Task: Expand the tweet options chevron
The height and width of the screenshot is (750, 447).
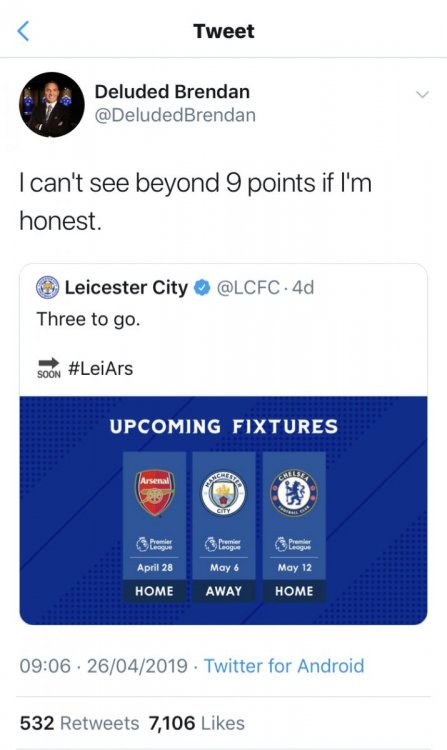Action: [x=423, y=94]
